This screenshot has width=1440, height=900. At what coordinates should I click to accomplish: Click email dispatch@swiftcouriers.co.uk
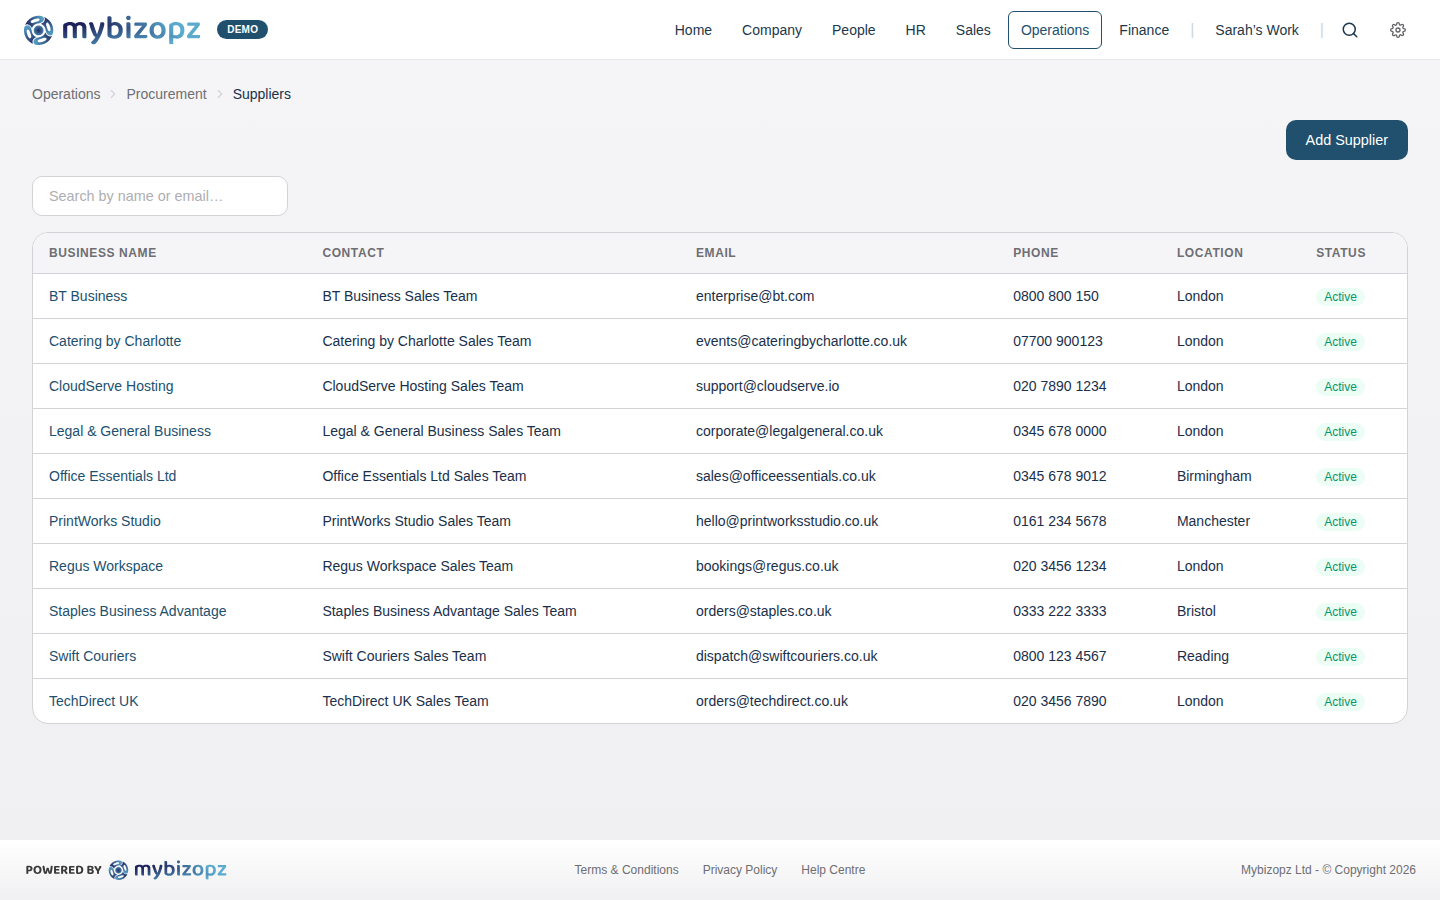[787, 656]
